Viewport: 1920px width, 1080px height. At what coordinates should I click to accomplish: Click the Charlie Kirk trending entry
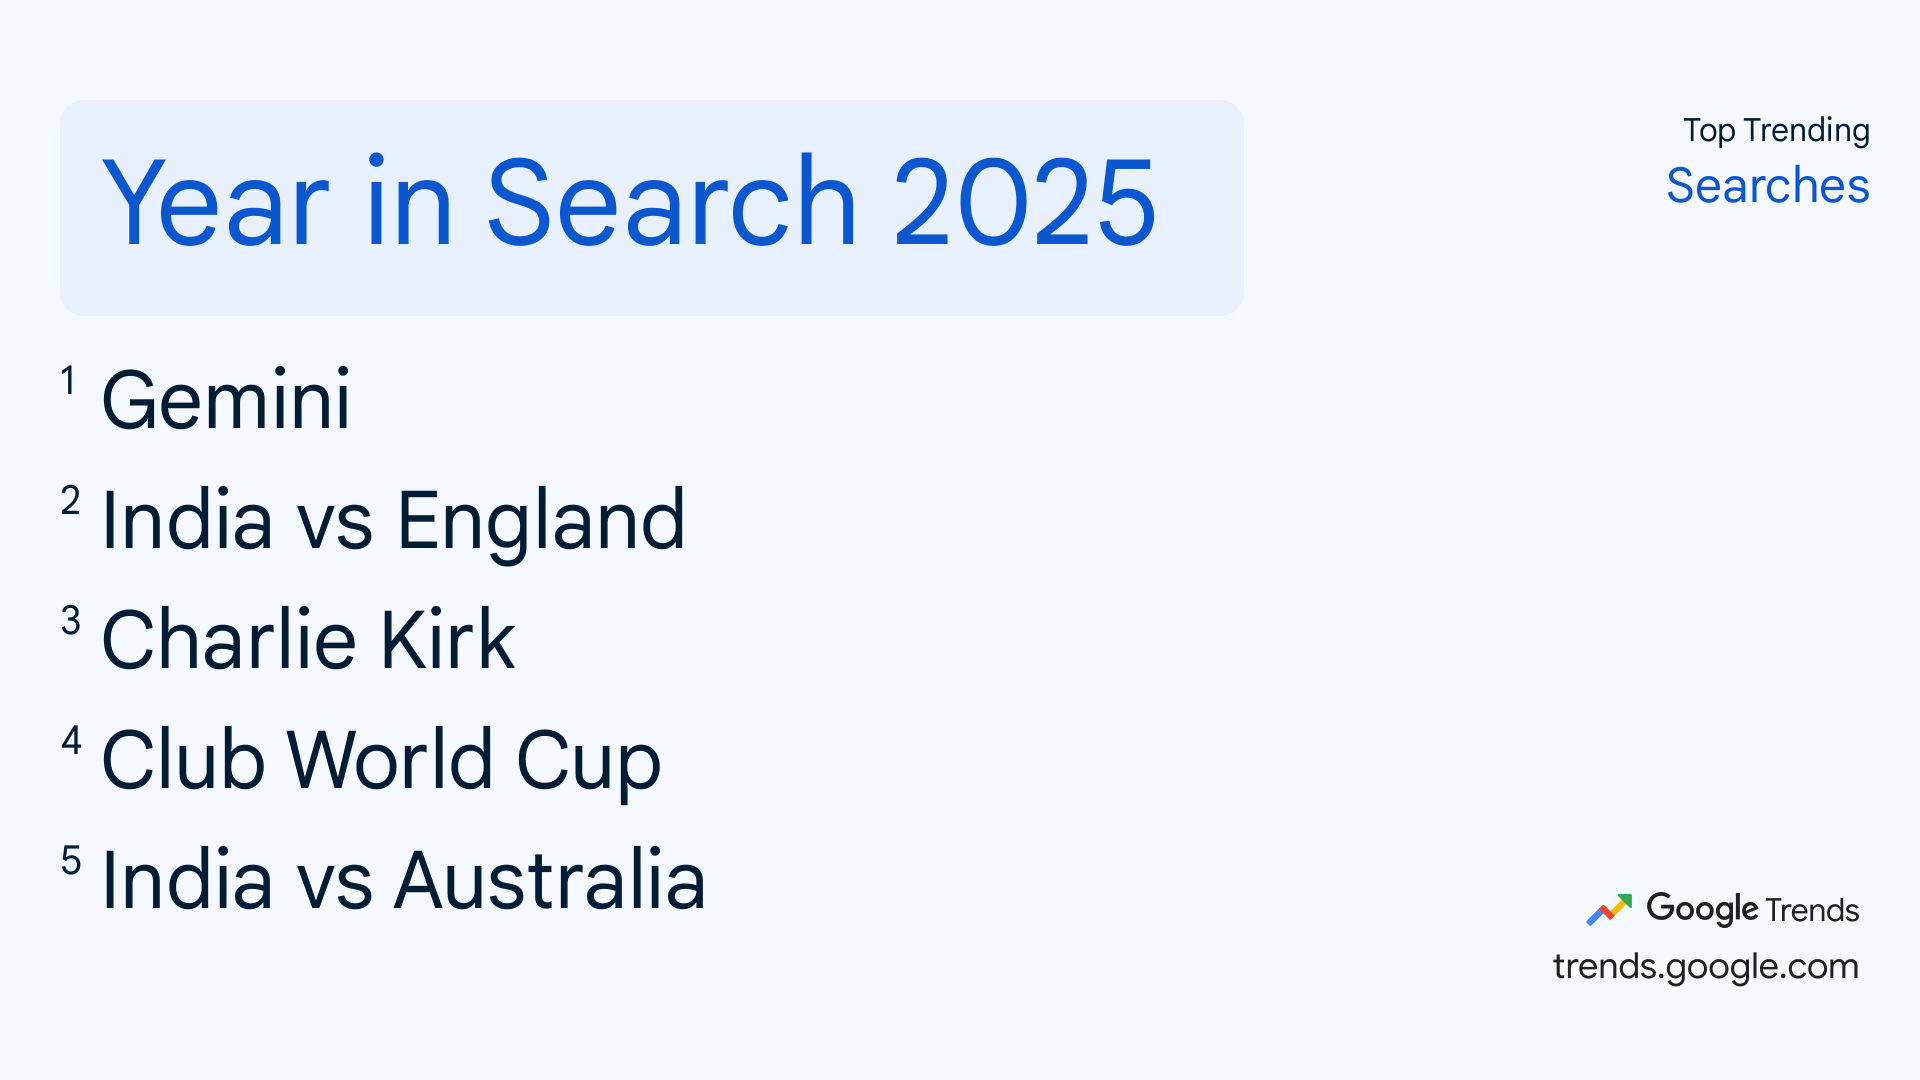point(308,640)
